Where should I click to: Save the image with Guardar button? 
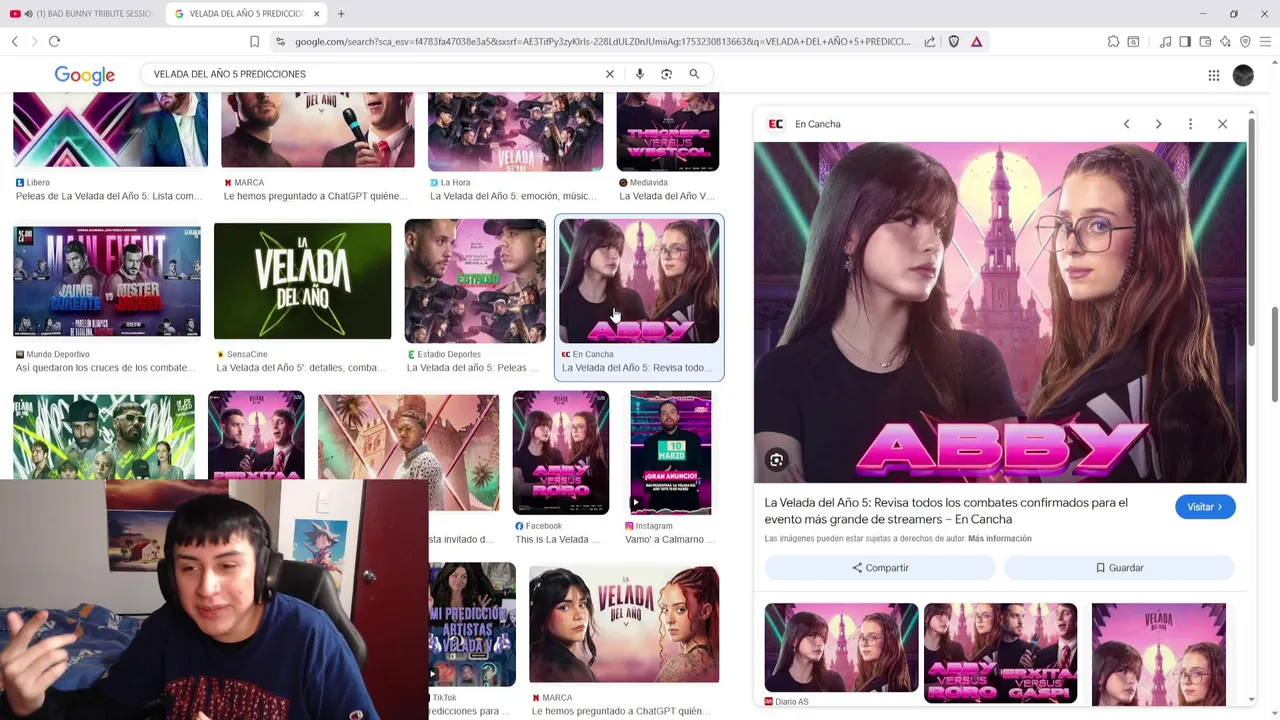(1119, 568)
